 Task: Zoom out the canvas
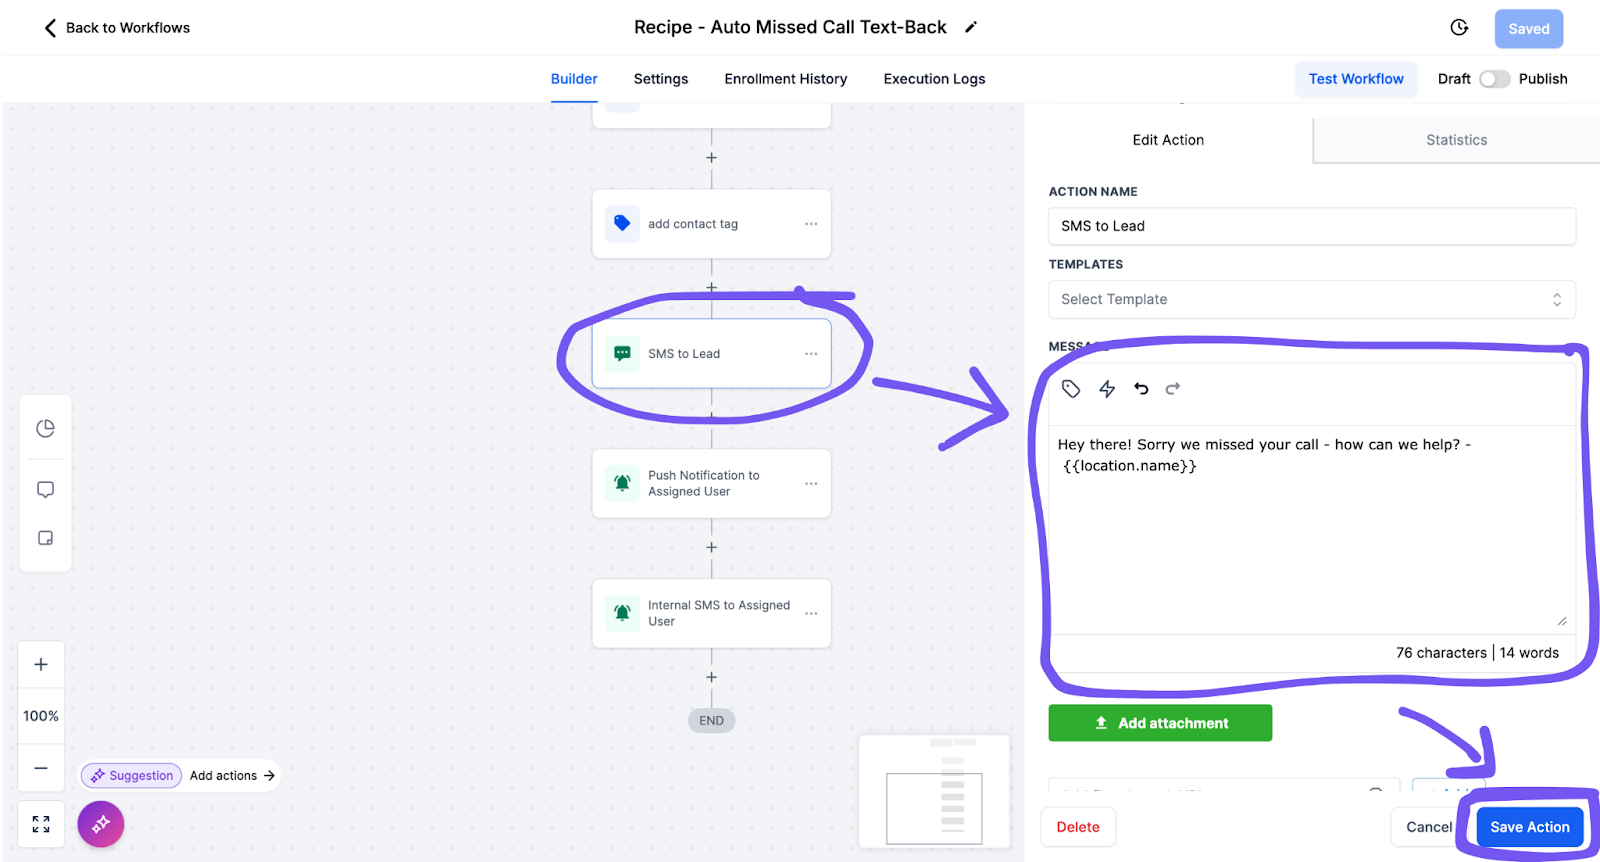(41, 768)
